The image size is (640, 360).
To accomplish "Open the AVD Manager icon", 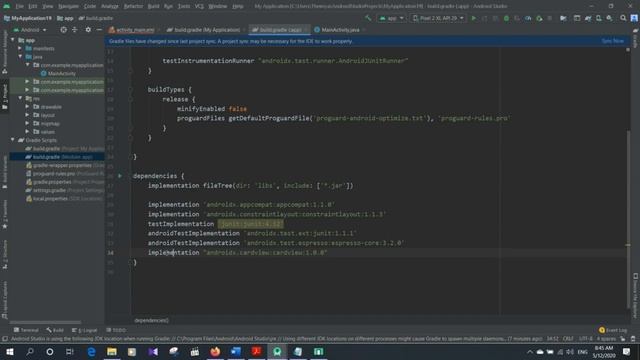I will pos(598,18).
